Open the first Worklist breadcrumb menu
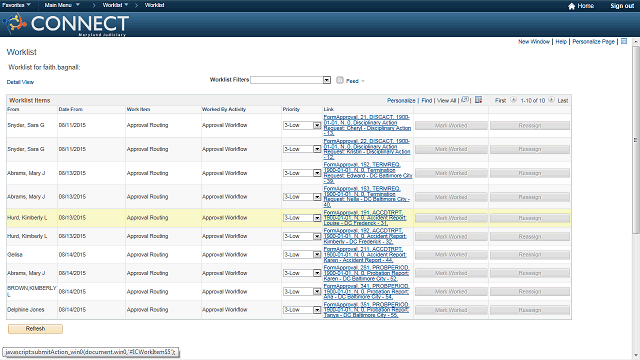This screenshot has height=360, width=640. click(x=115, y=5)
